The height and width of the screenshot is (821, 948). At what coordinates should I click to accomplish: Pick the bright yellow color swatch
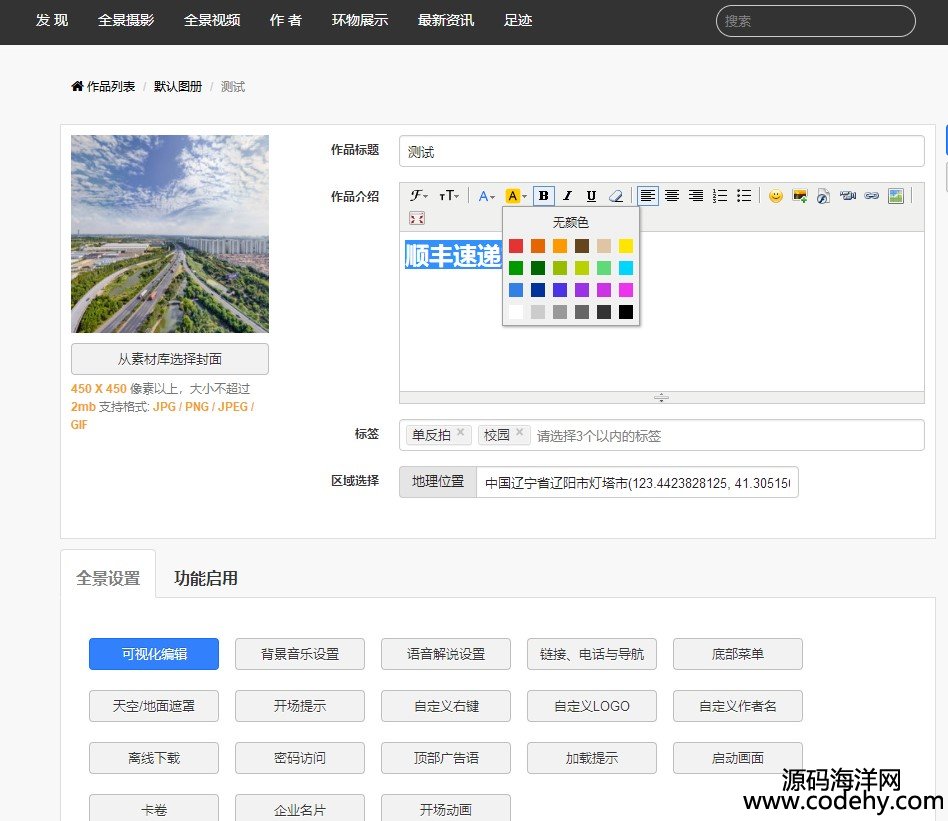[626, 245]
